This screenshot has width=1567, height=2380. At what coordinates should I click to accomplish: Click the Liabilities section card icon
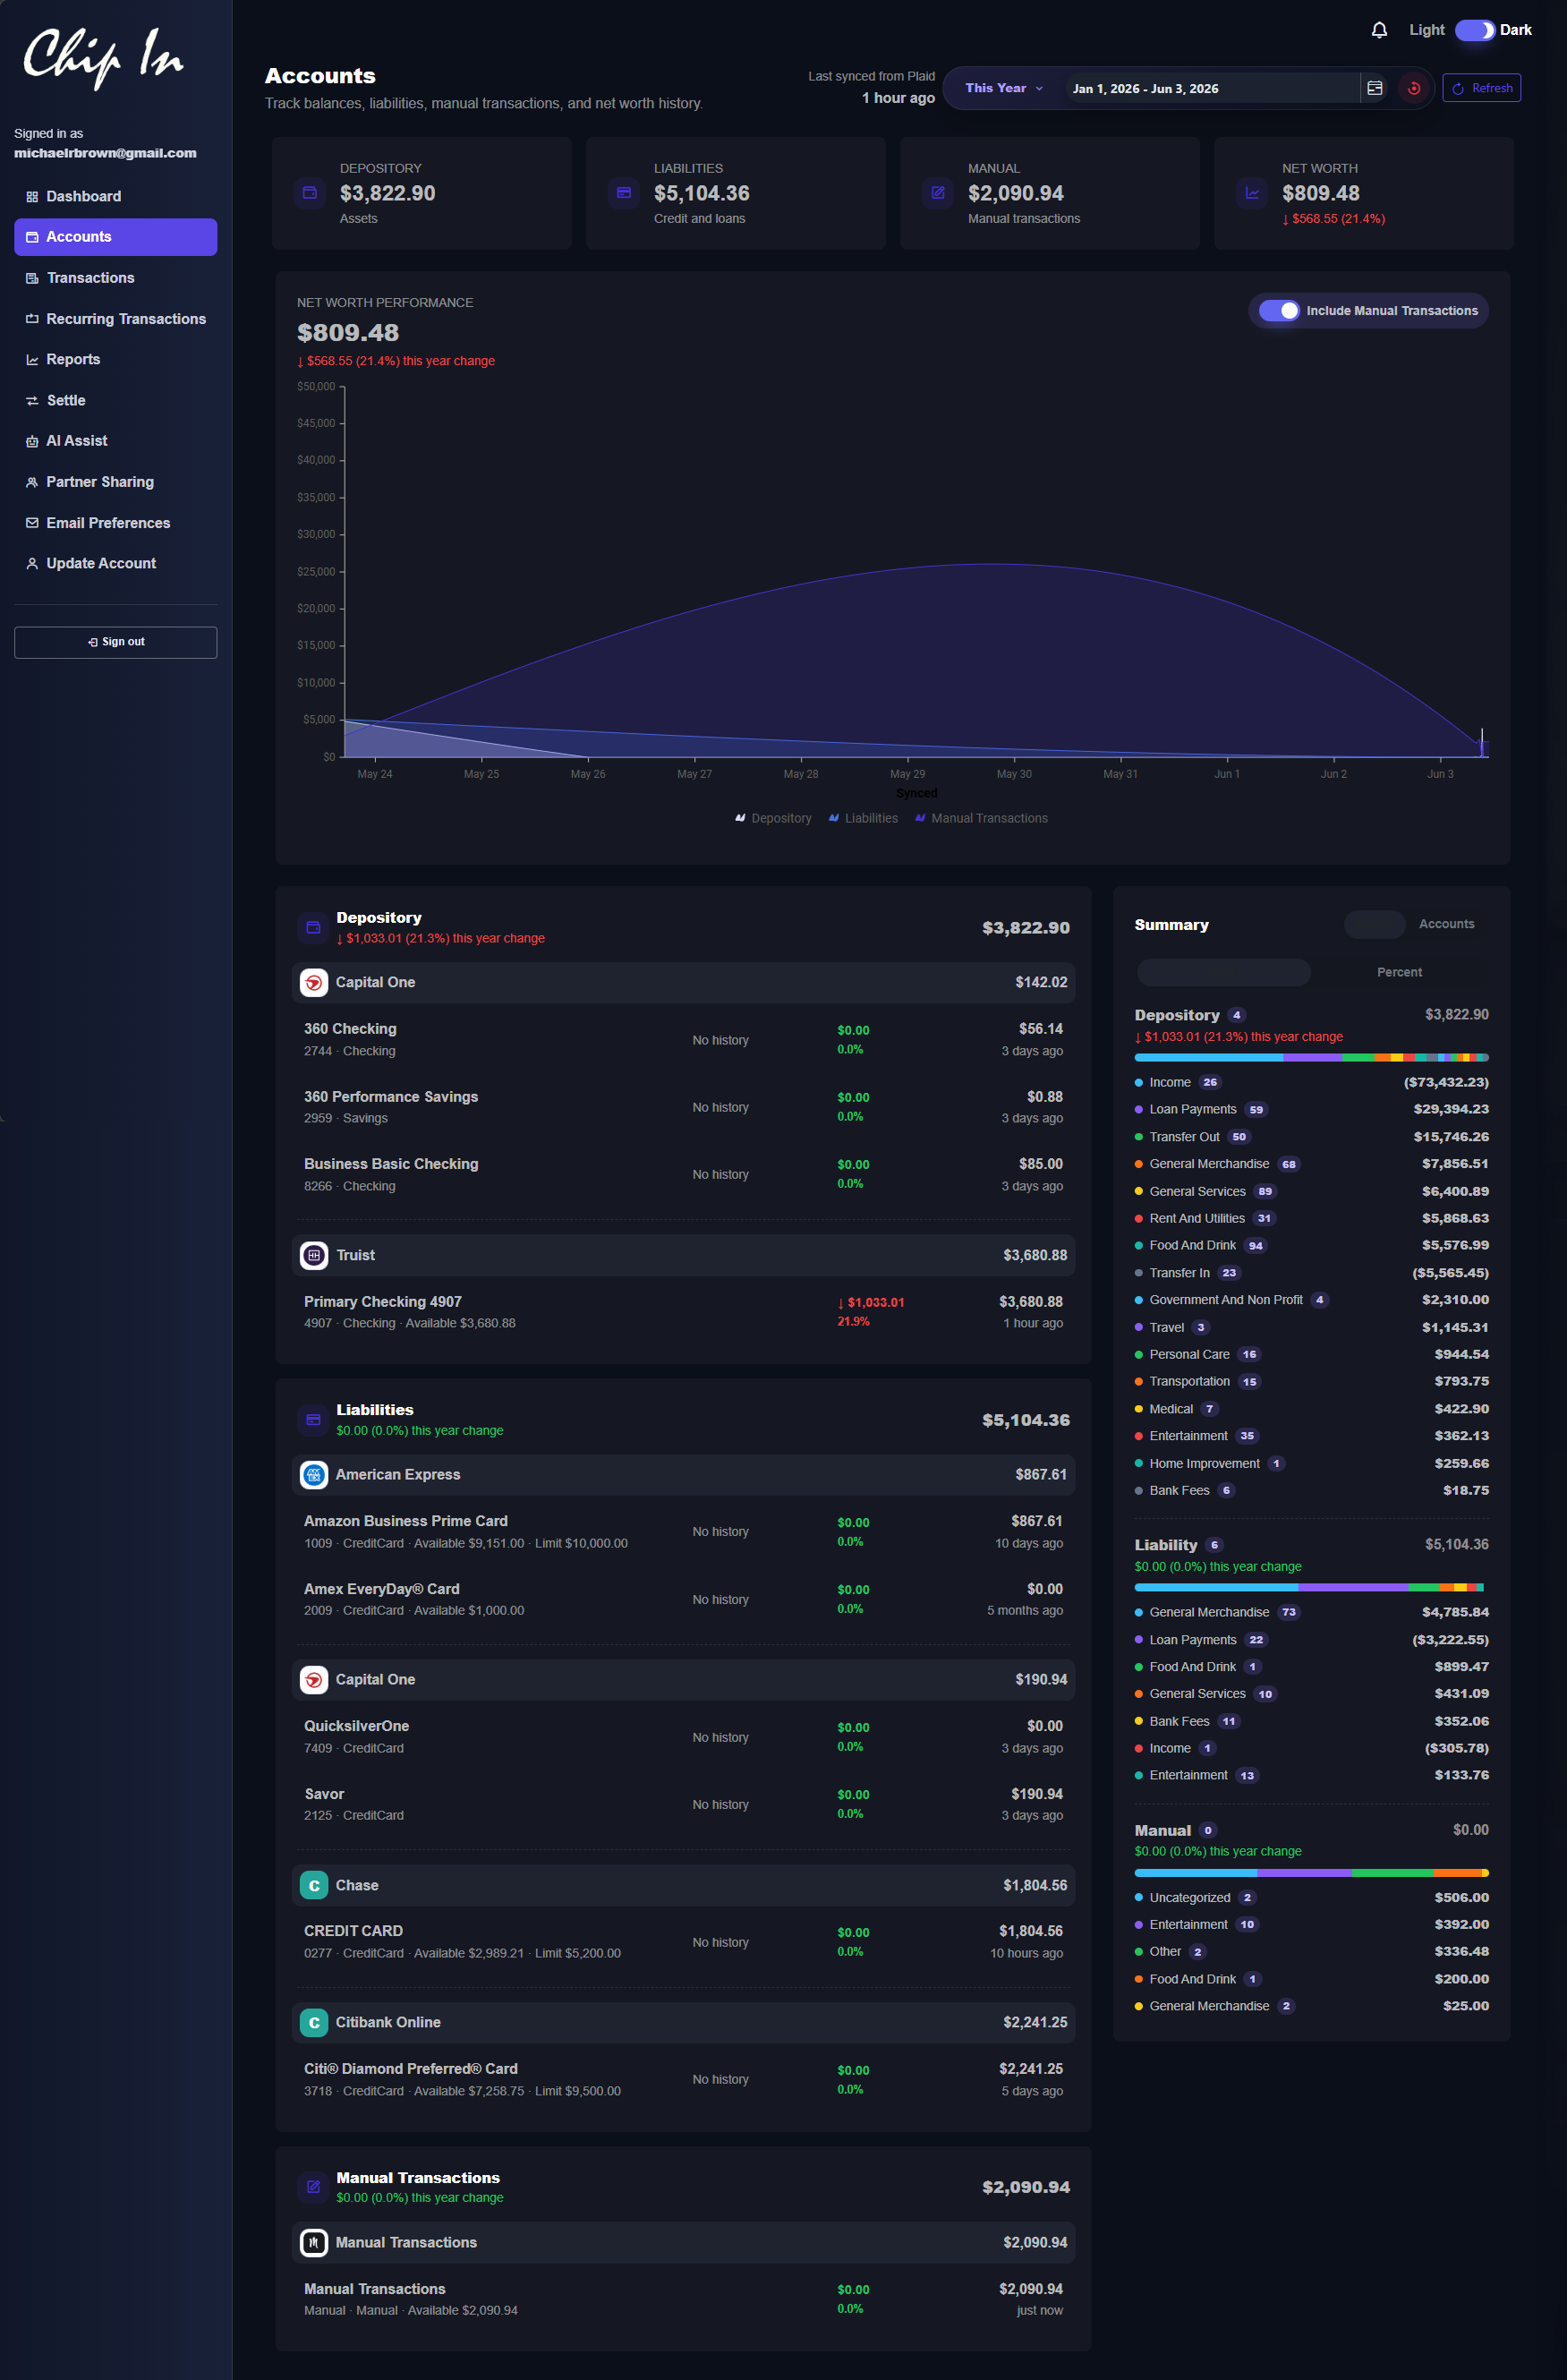(313, 1419)
